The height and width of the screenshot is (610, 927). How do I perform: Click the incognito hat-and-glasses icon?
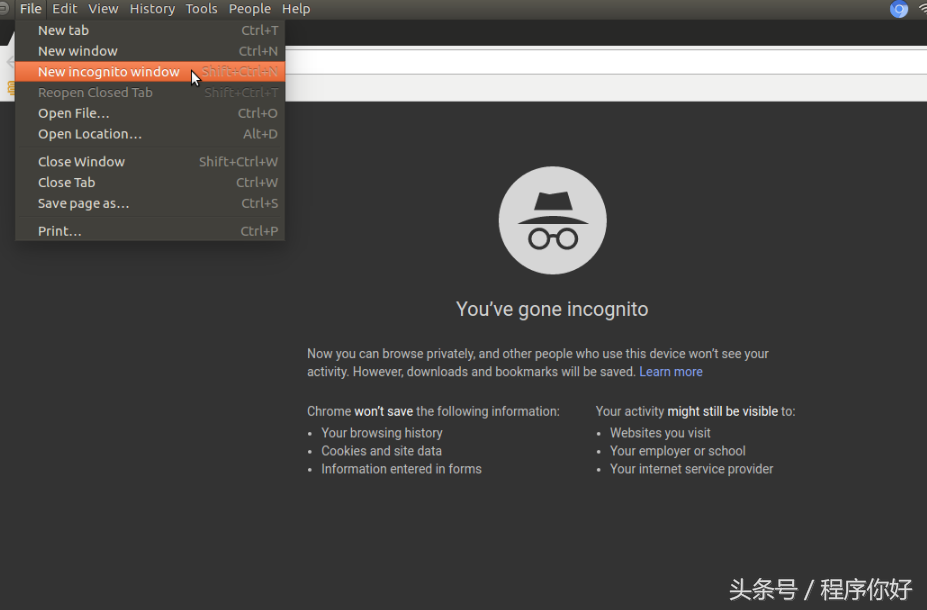tap(552, 220)
